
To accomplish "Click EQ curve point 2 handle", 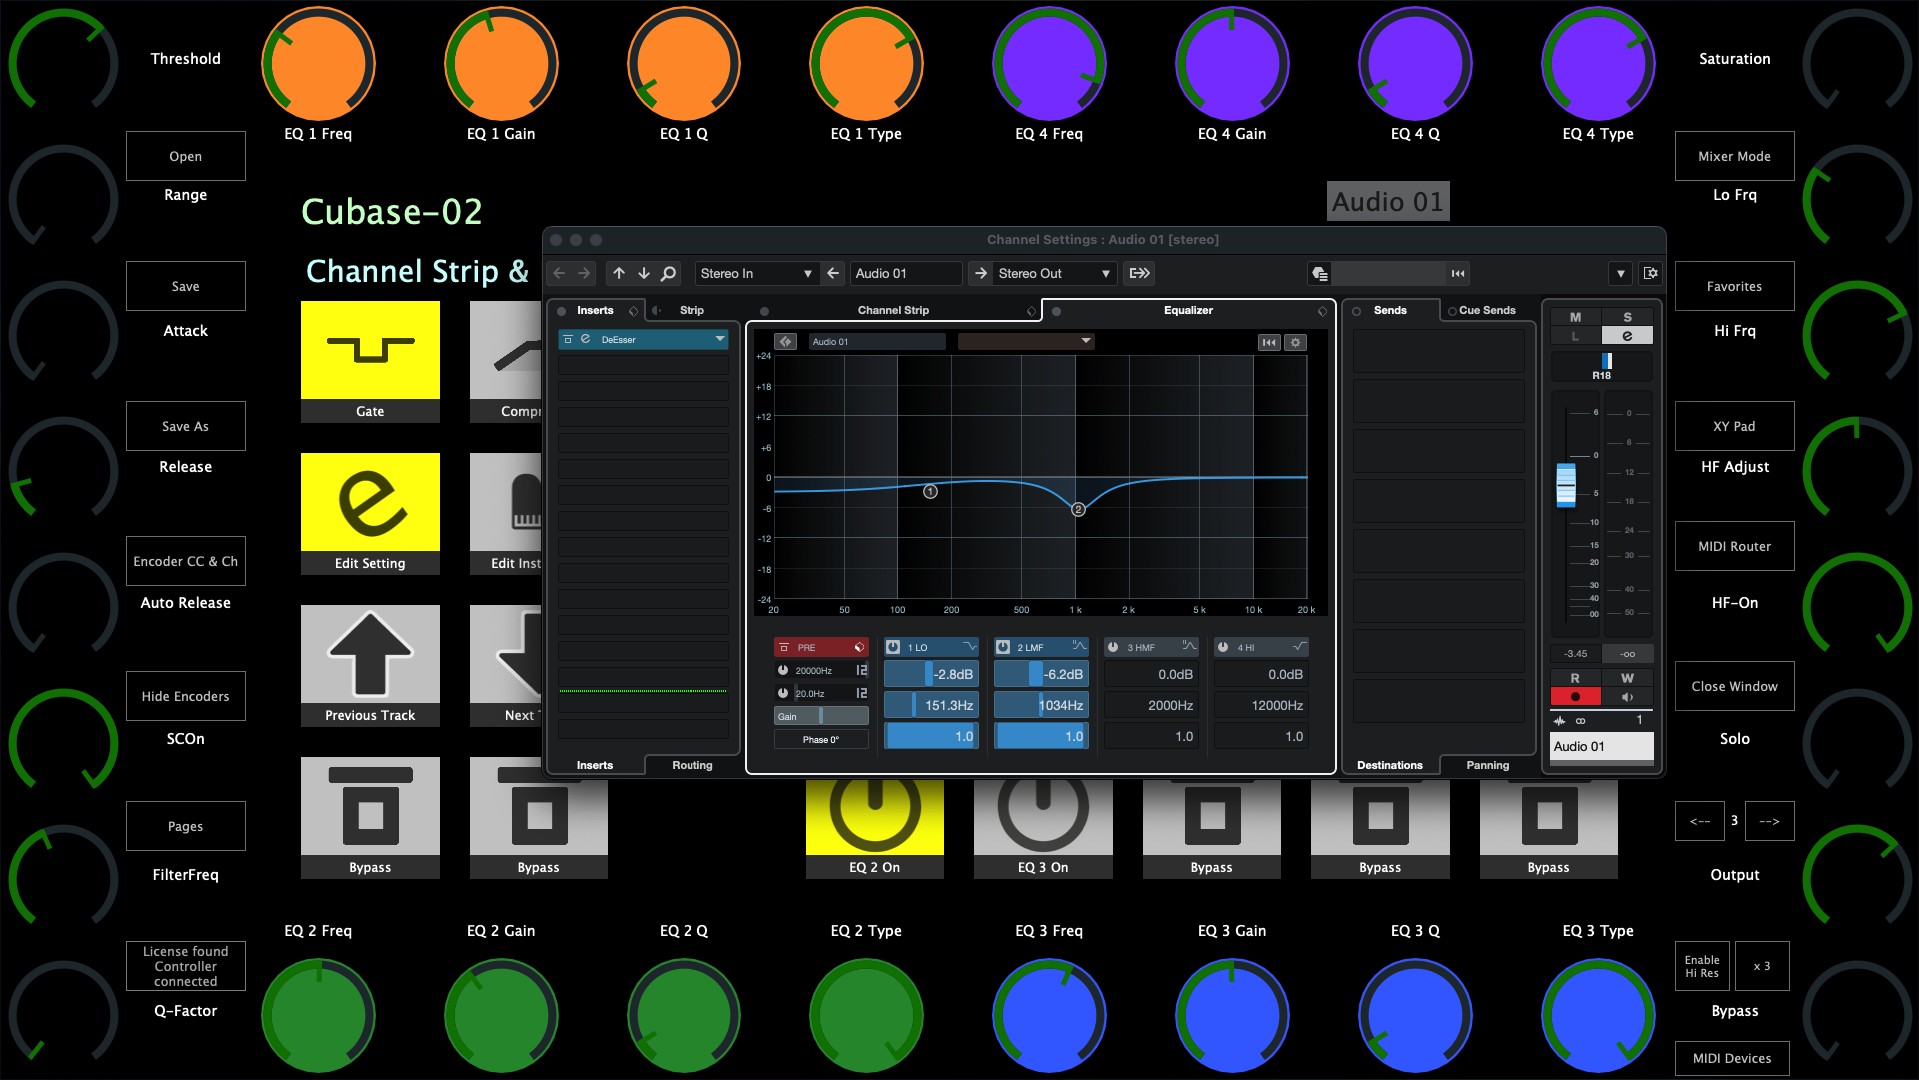I will tap(1078, 509).
